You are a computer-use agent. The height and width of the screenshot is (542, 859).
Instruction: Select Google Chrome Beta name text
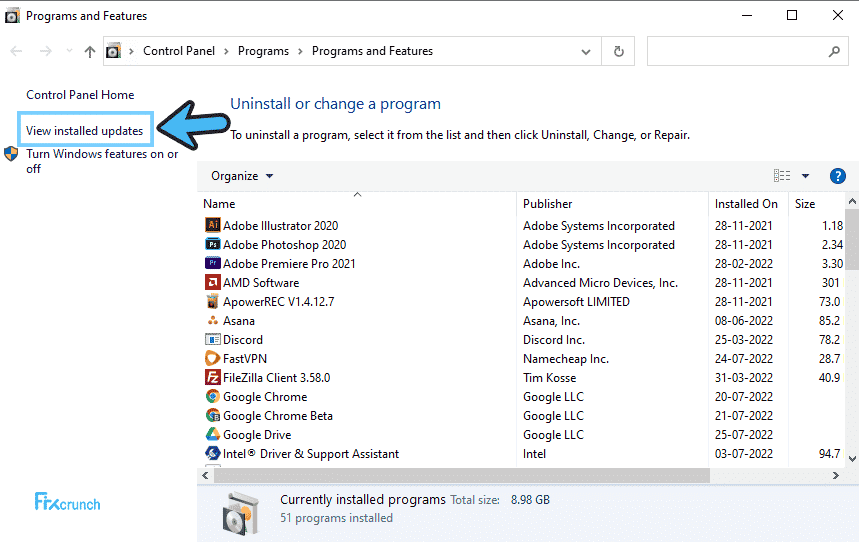pos(278,416)
